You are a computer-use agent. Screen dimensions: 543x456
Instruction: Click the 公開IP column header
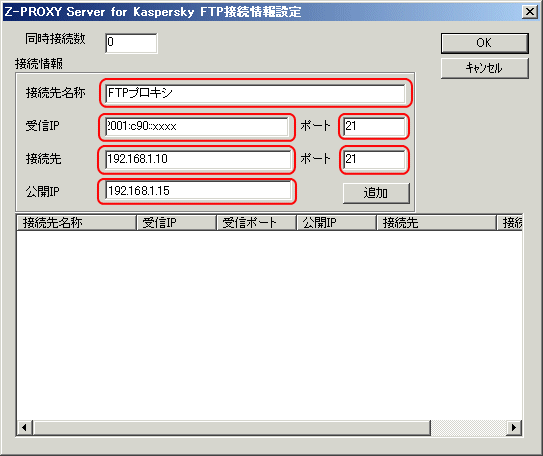point(336,223)
